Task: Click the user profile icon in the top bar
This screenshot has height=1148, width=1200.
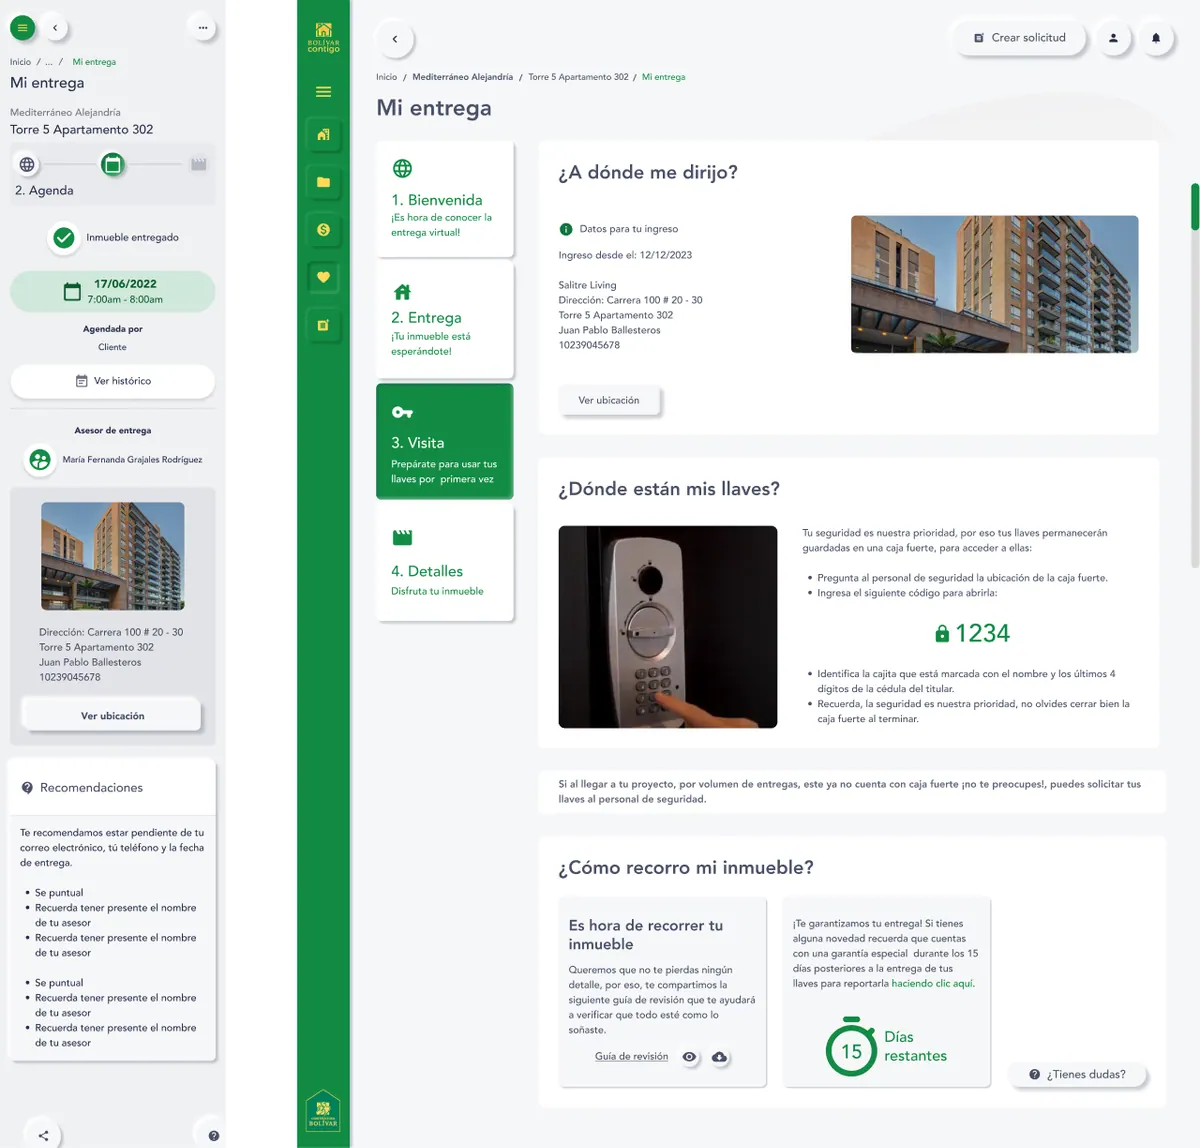Action: [1113, 38]
